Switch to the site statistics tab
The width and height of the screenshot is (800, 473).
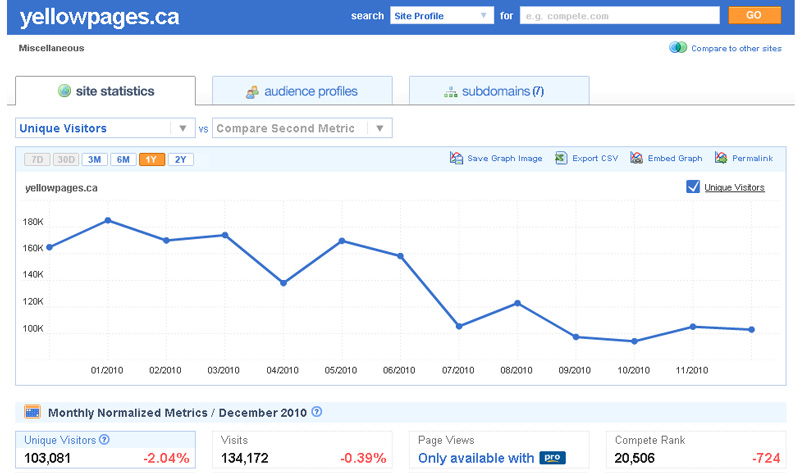click(x=106, y=91)
